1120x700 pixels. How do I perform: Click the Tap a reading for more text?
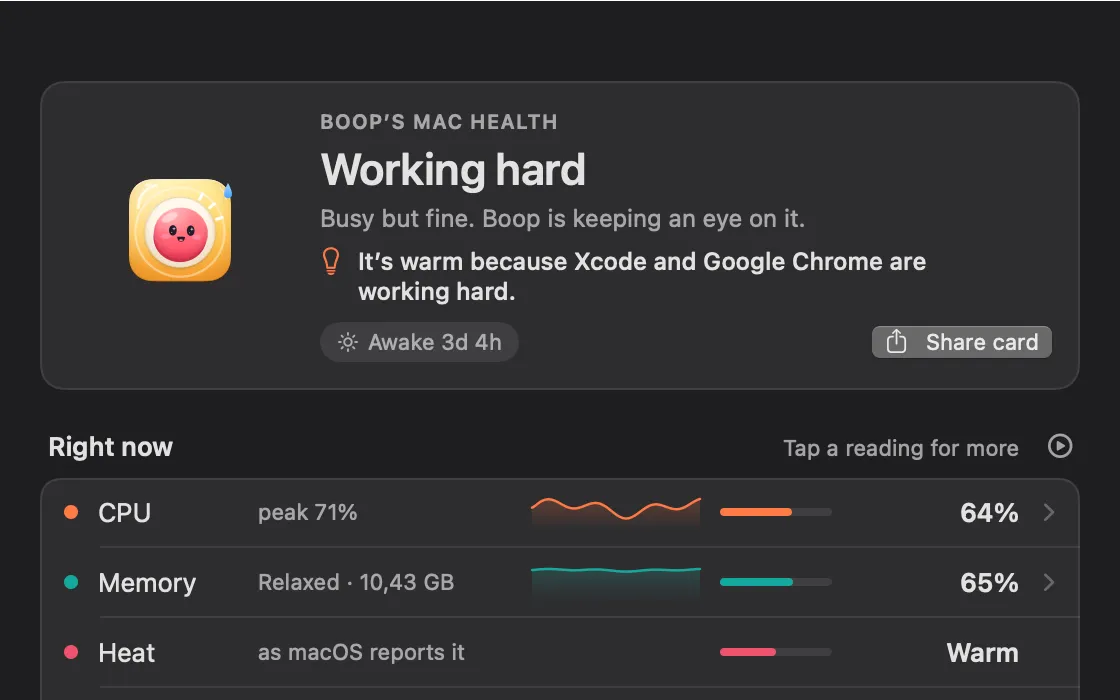[901, 448]
